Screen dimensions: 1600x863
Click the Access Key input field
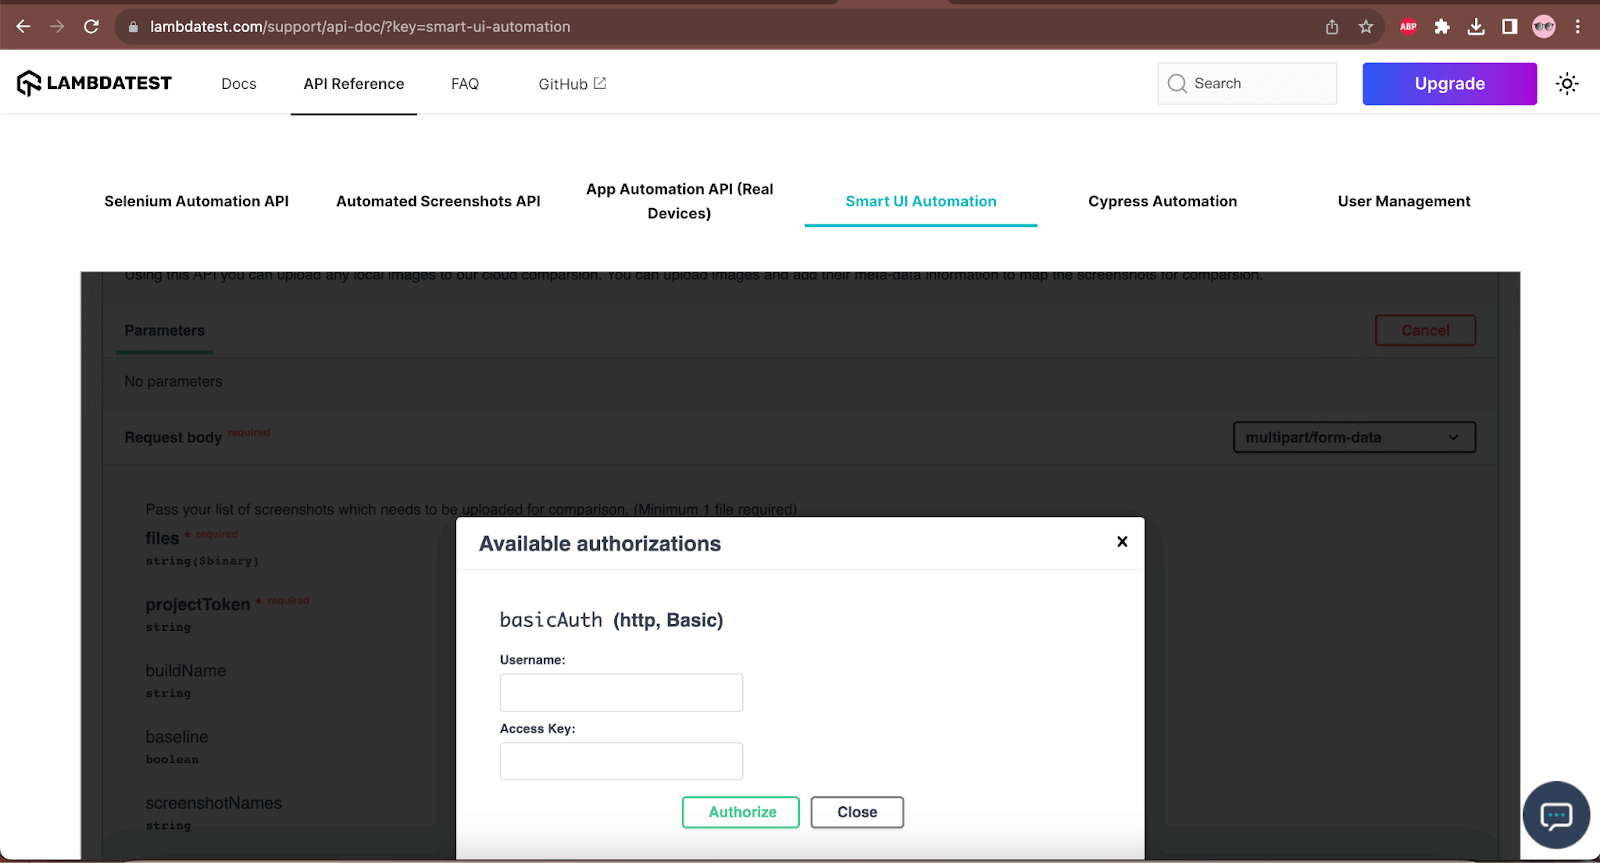(621, 761)
